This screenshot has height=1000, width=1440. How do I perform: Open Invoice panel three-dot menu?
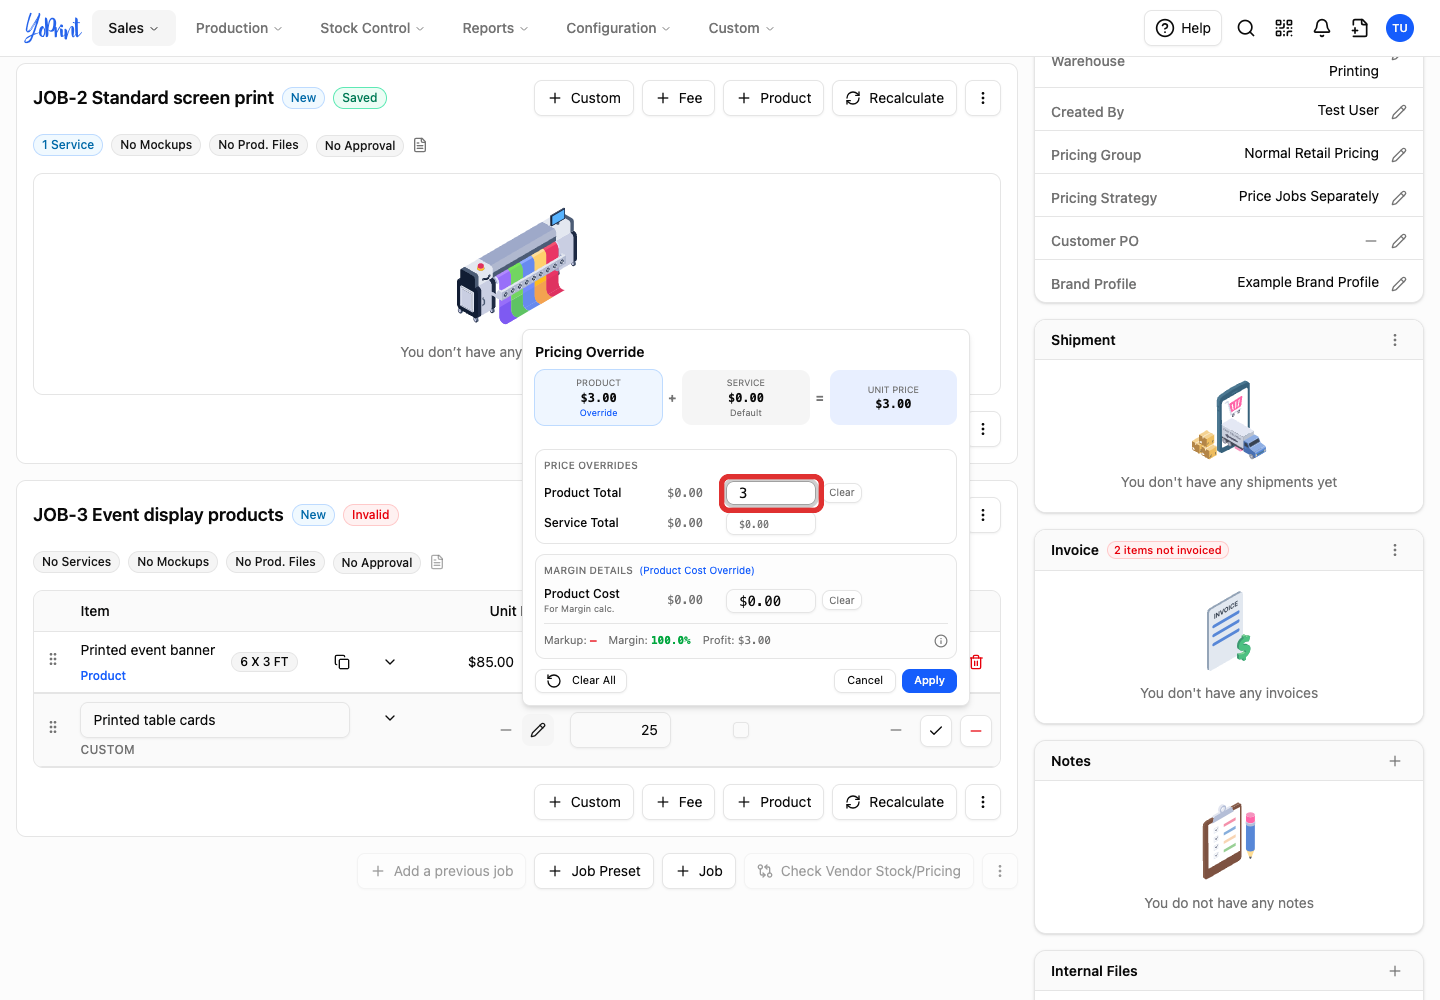1395,550
